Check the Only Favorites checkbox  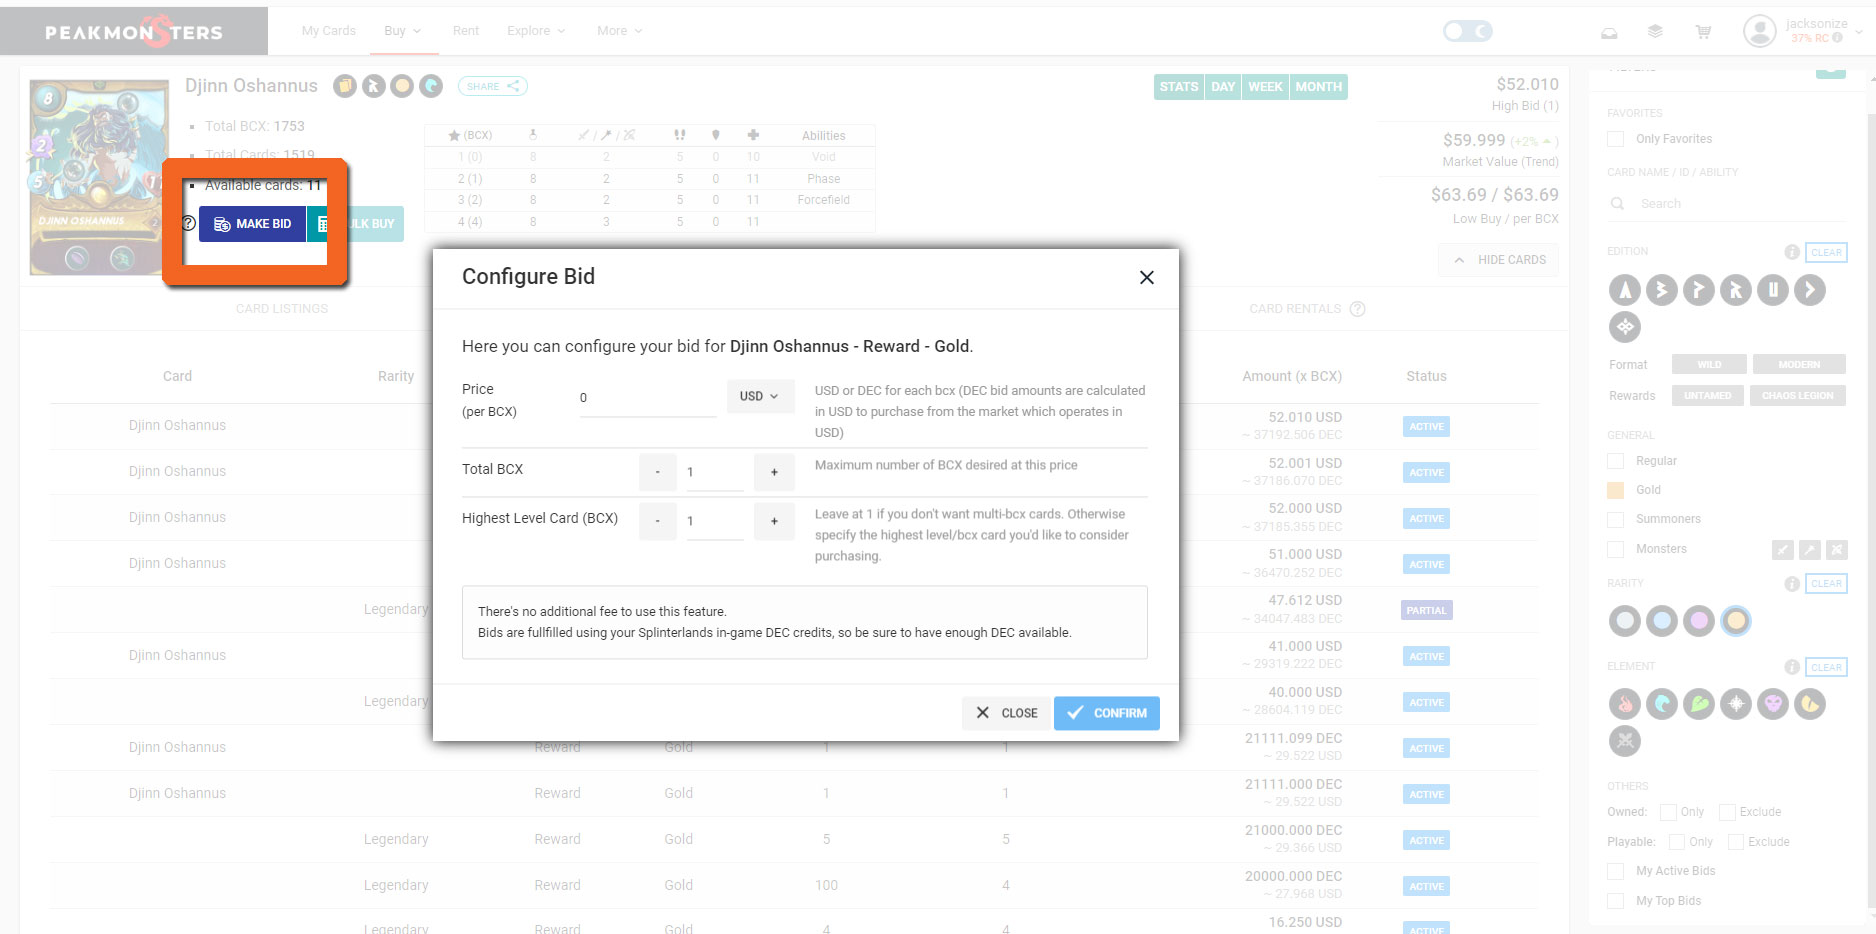(1615, 139)
